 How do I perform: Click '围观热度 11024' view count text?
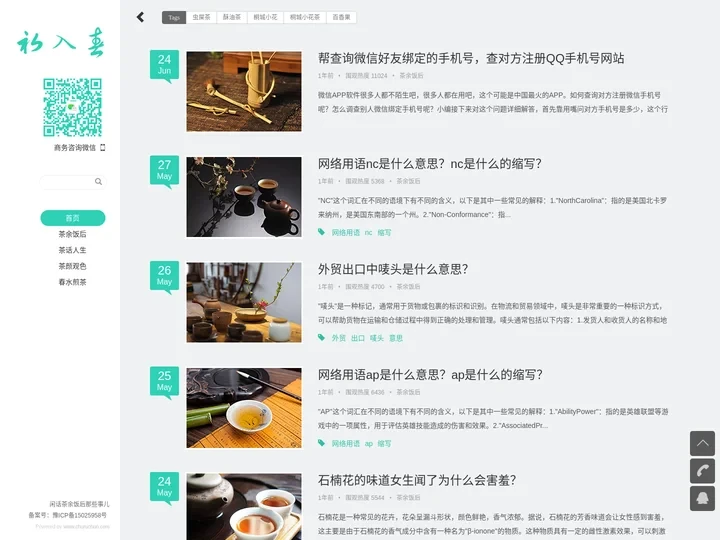[x=366, y=75]
